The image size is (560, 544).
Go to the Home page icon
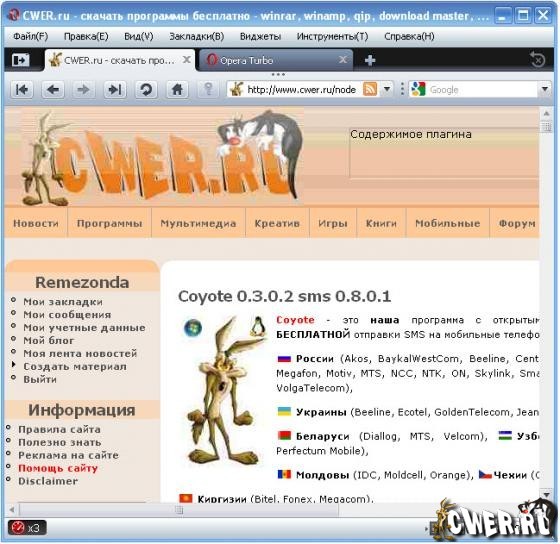pyautogui.click(x=177, y=89)
